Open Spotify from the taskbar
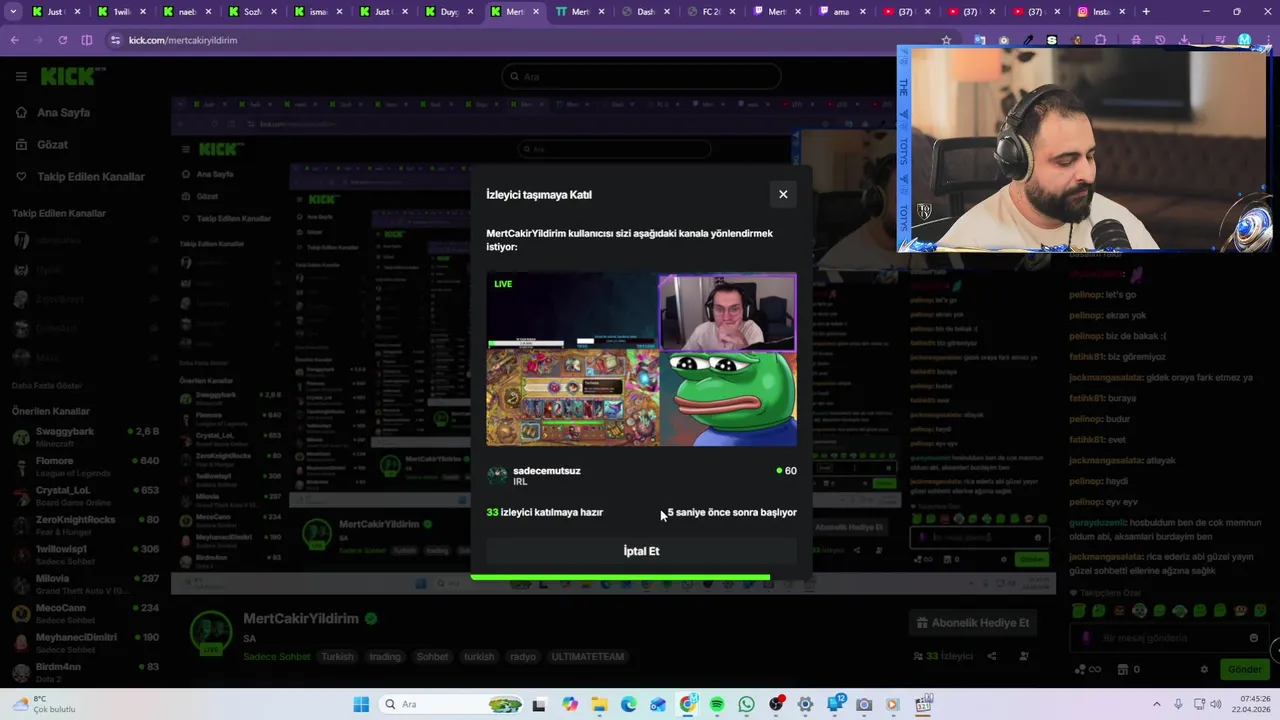 pos(717,704)
